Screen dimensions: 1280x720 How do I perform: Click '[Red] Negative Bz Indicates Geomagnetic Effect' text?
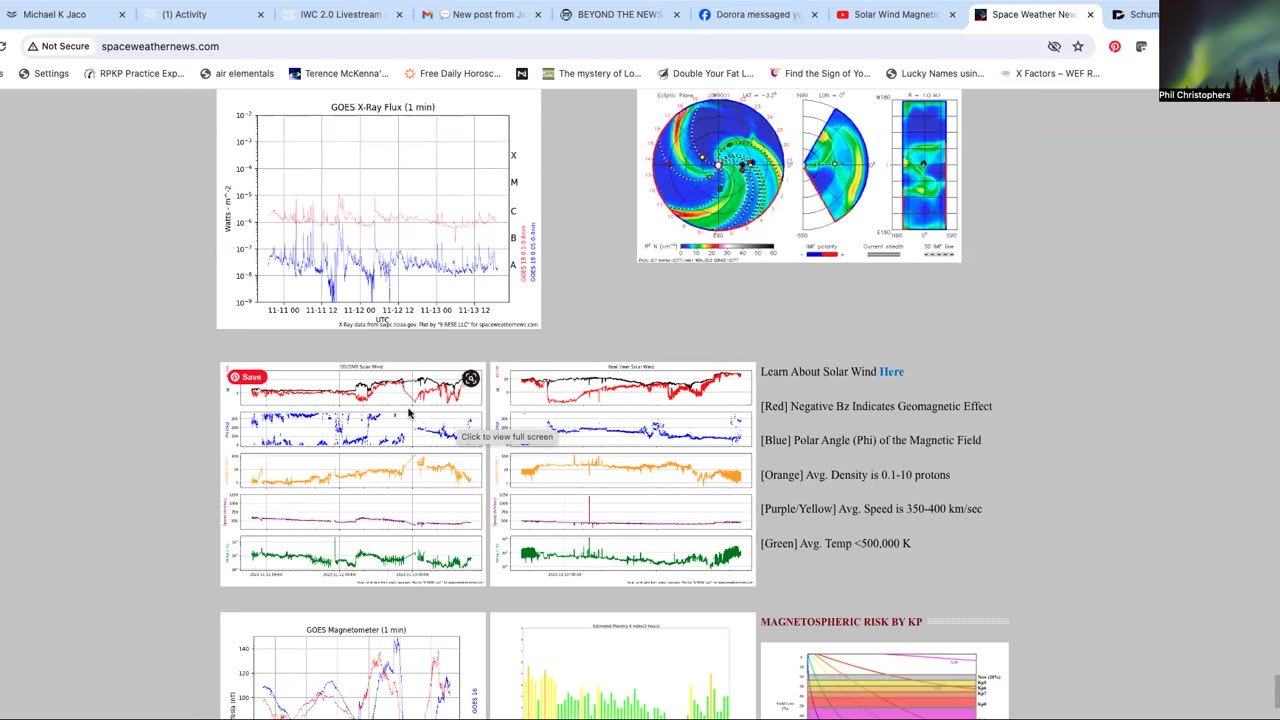(876, 406)
